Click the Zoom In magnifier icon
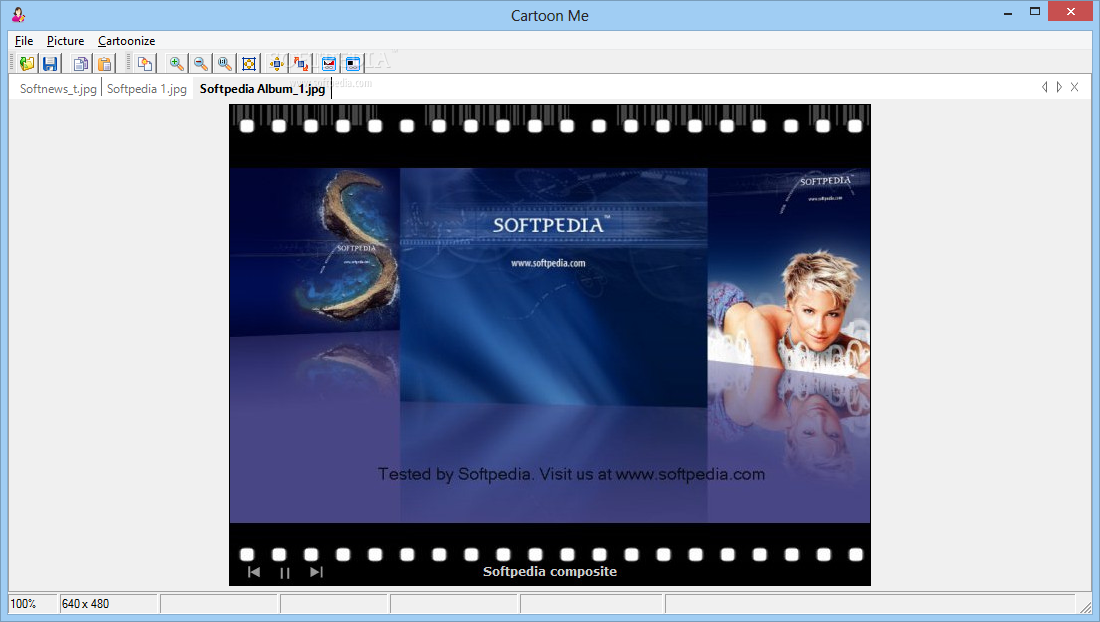 click(177, 64)
